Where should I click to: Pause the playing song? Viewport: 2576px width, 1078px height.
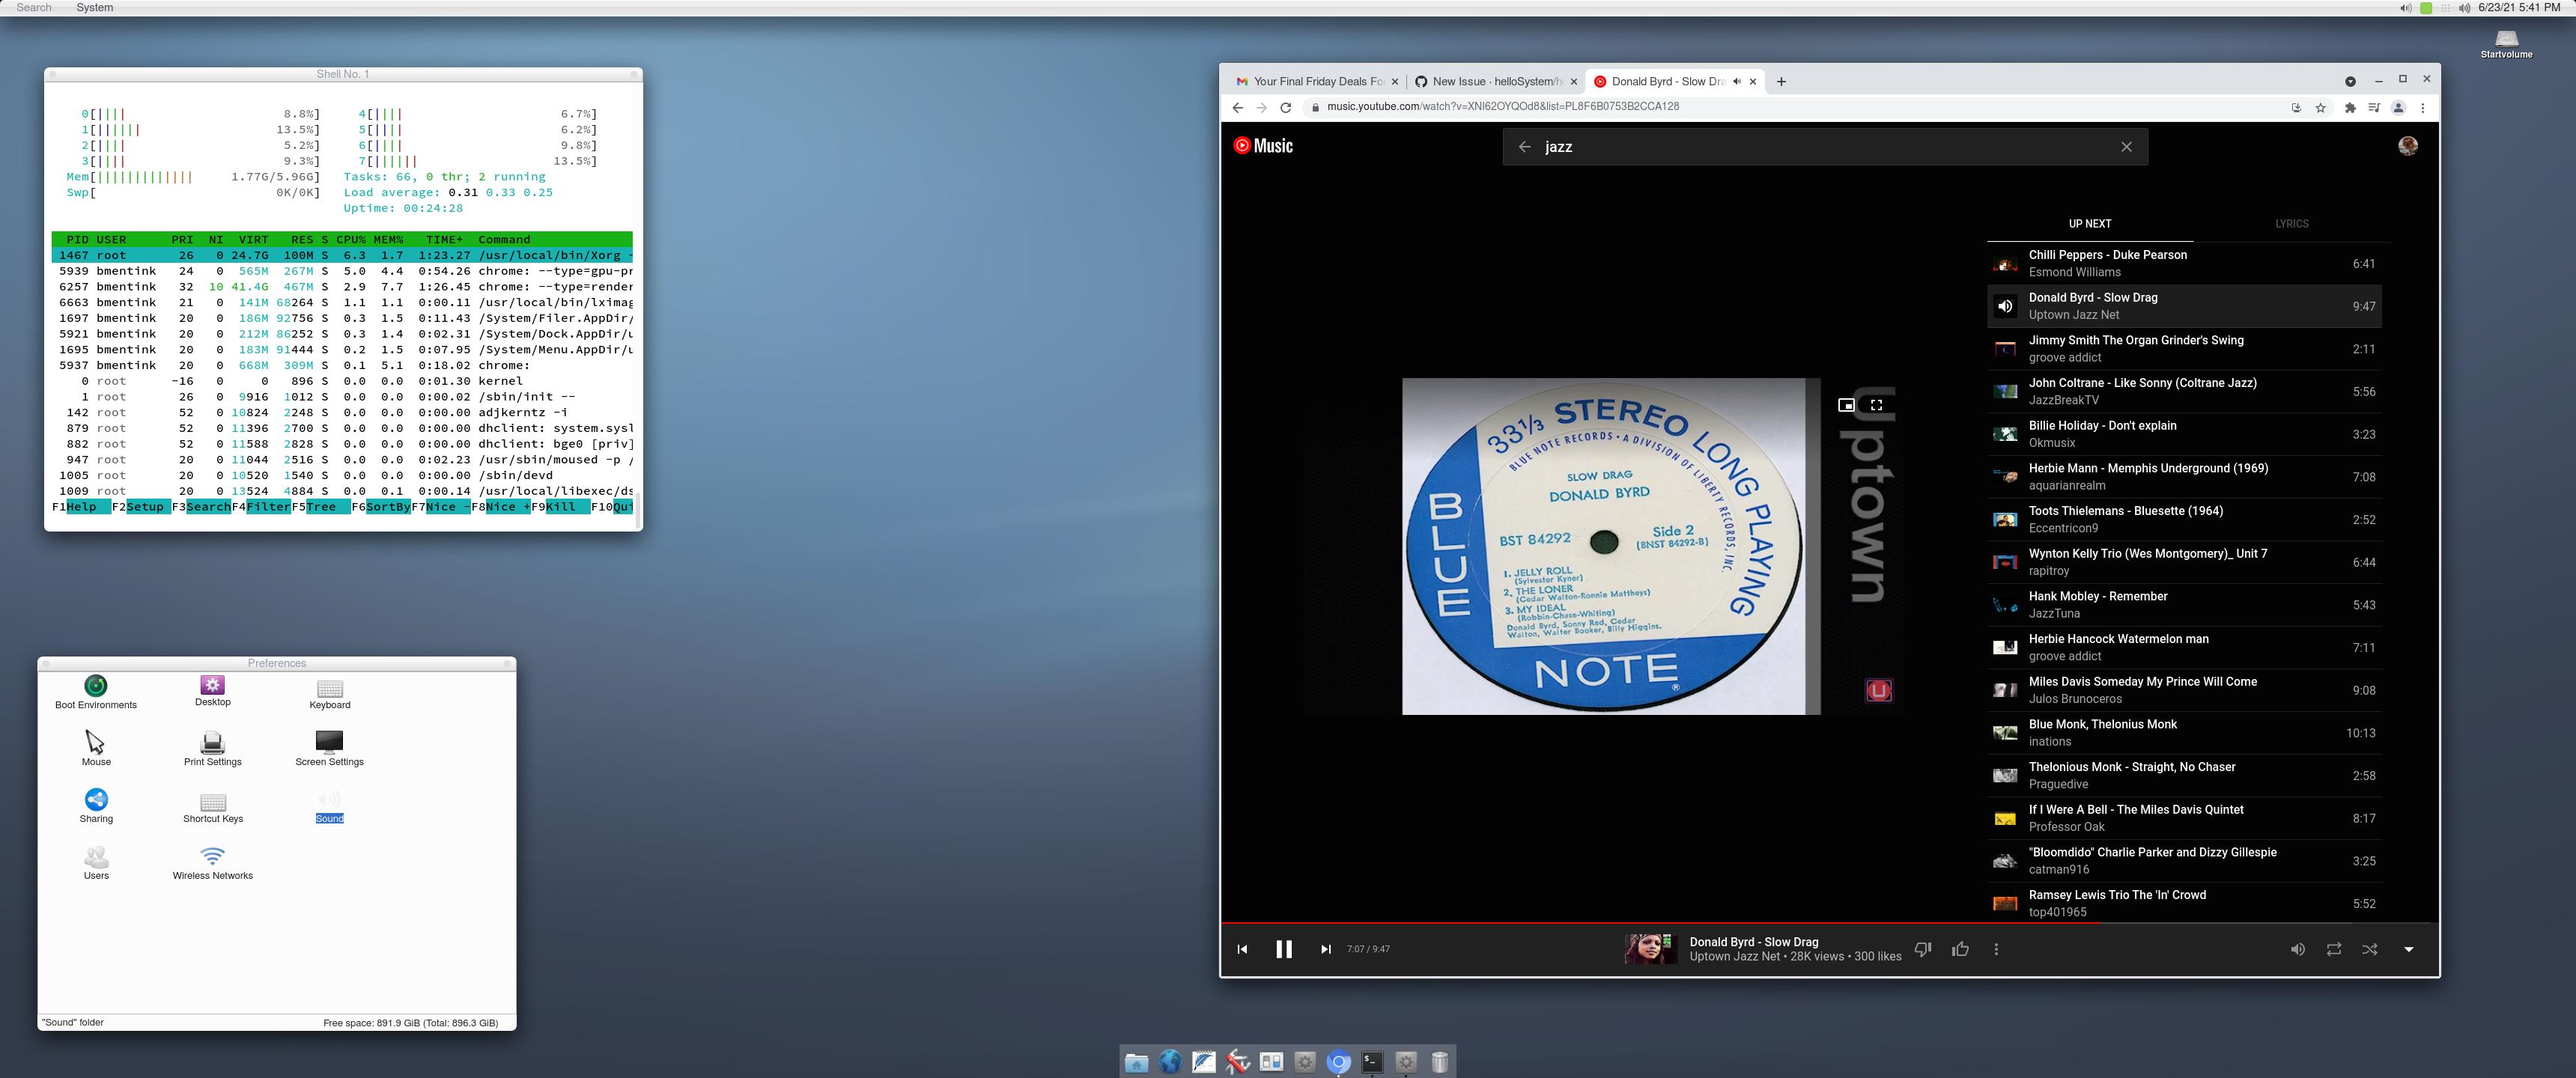point(1284,949)
